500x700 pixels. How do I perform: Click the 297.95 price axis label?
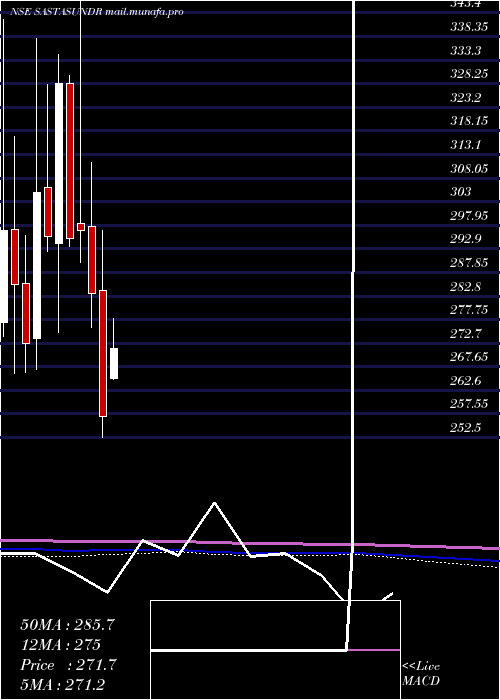tap(469, 216)
